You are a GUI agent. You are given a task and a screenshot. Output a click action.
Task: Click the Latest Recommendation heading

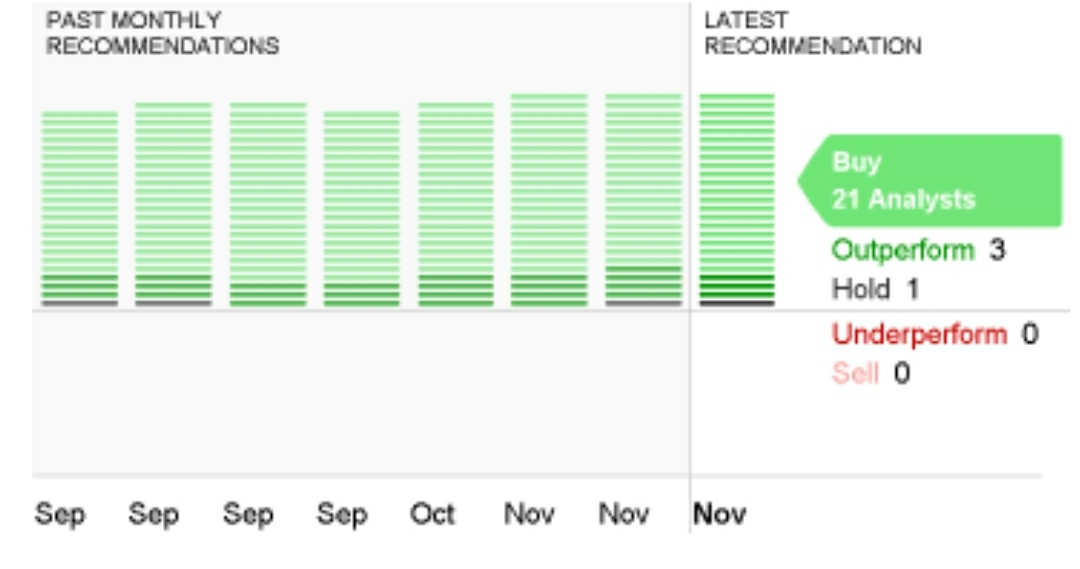pyautogui.click(x=812, y=33)
